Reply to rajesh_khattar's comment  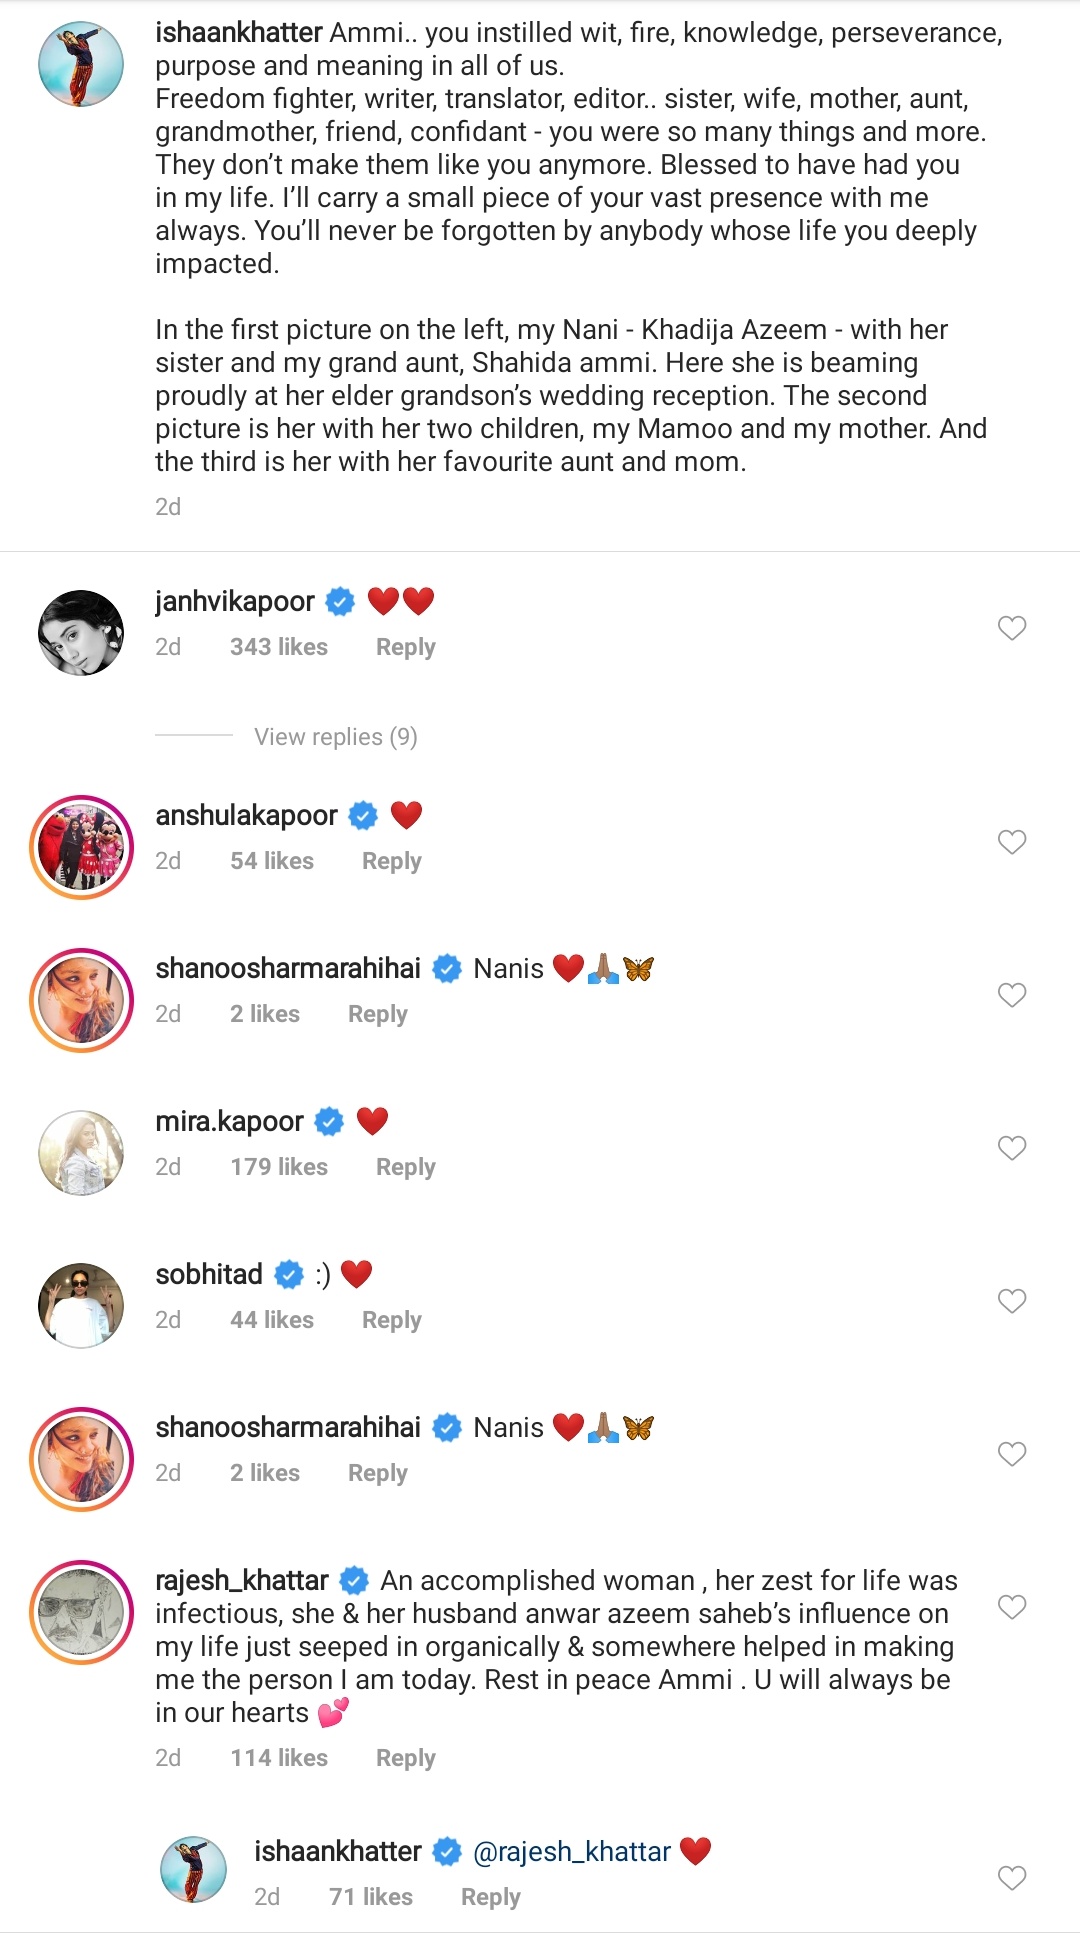pyautogui.click(x=404, y=1757)
